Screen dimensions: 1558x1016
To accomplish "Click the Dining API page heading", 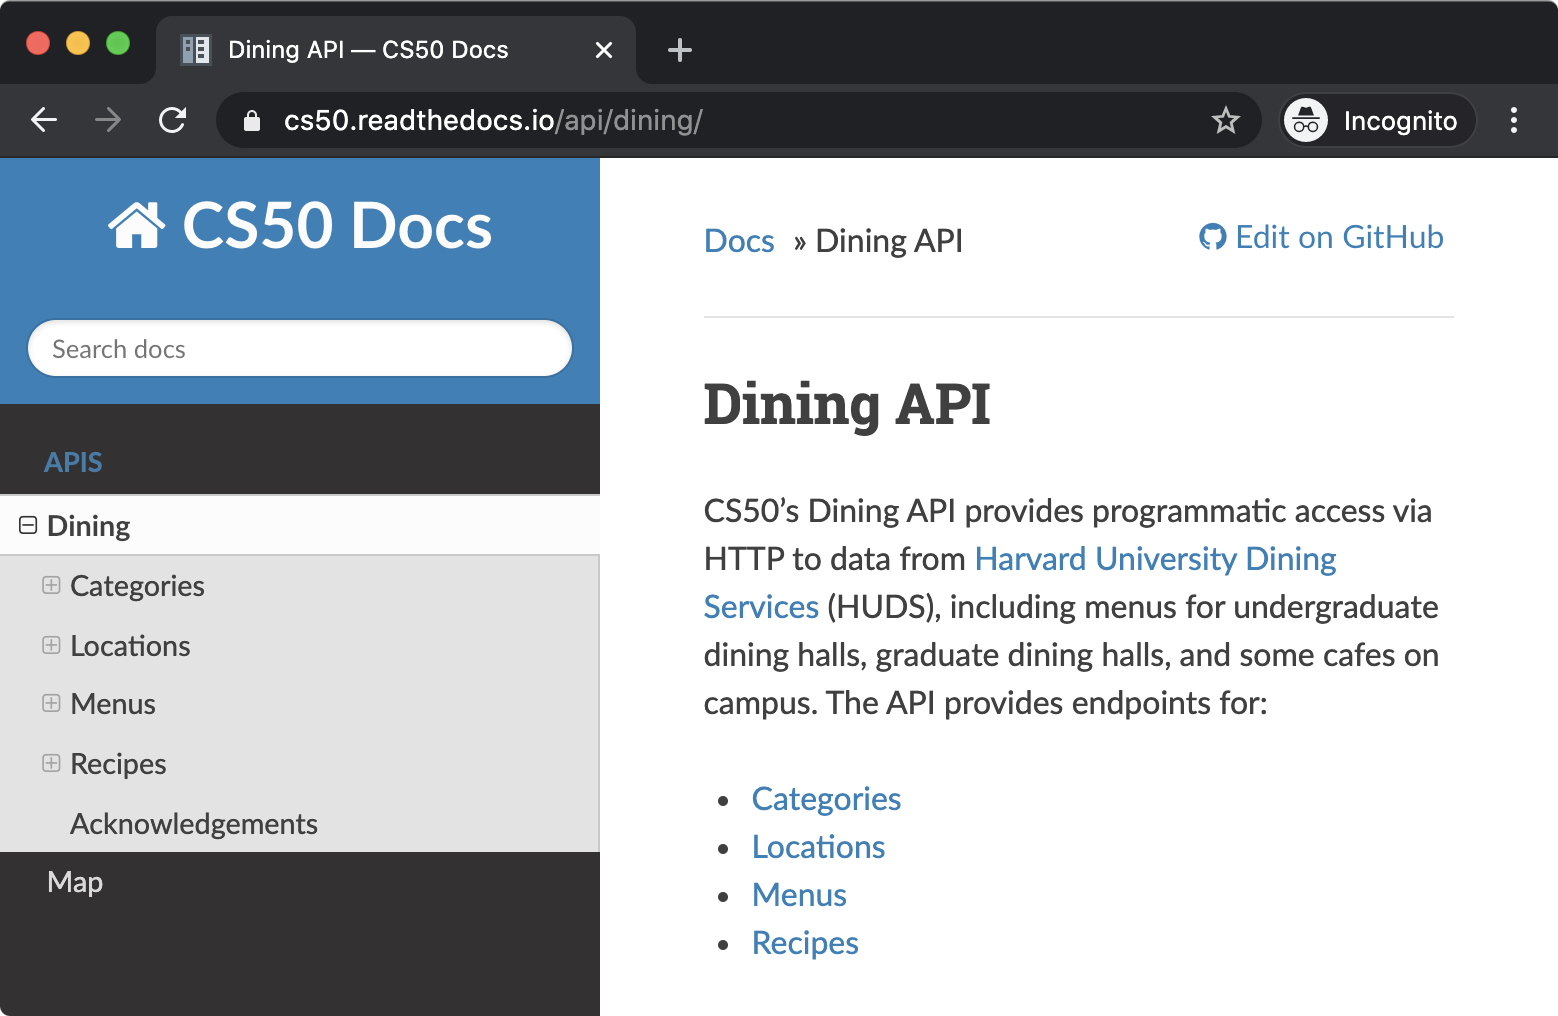I will pos(847,405).
